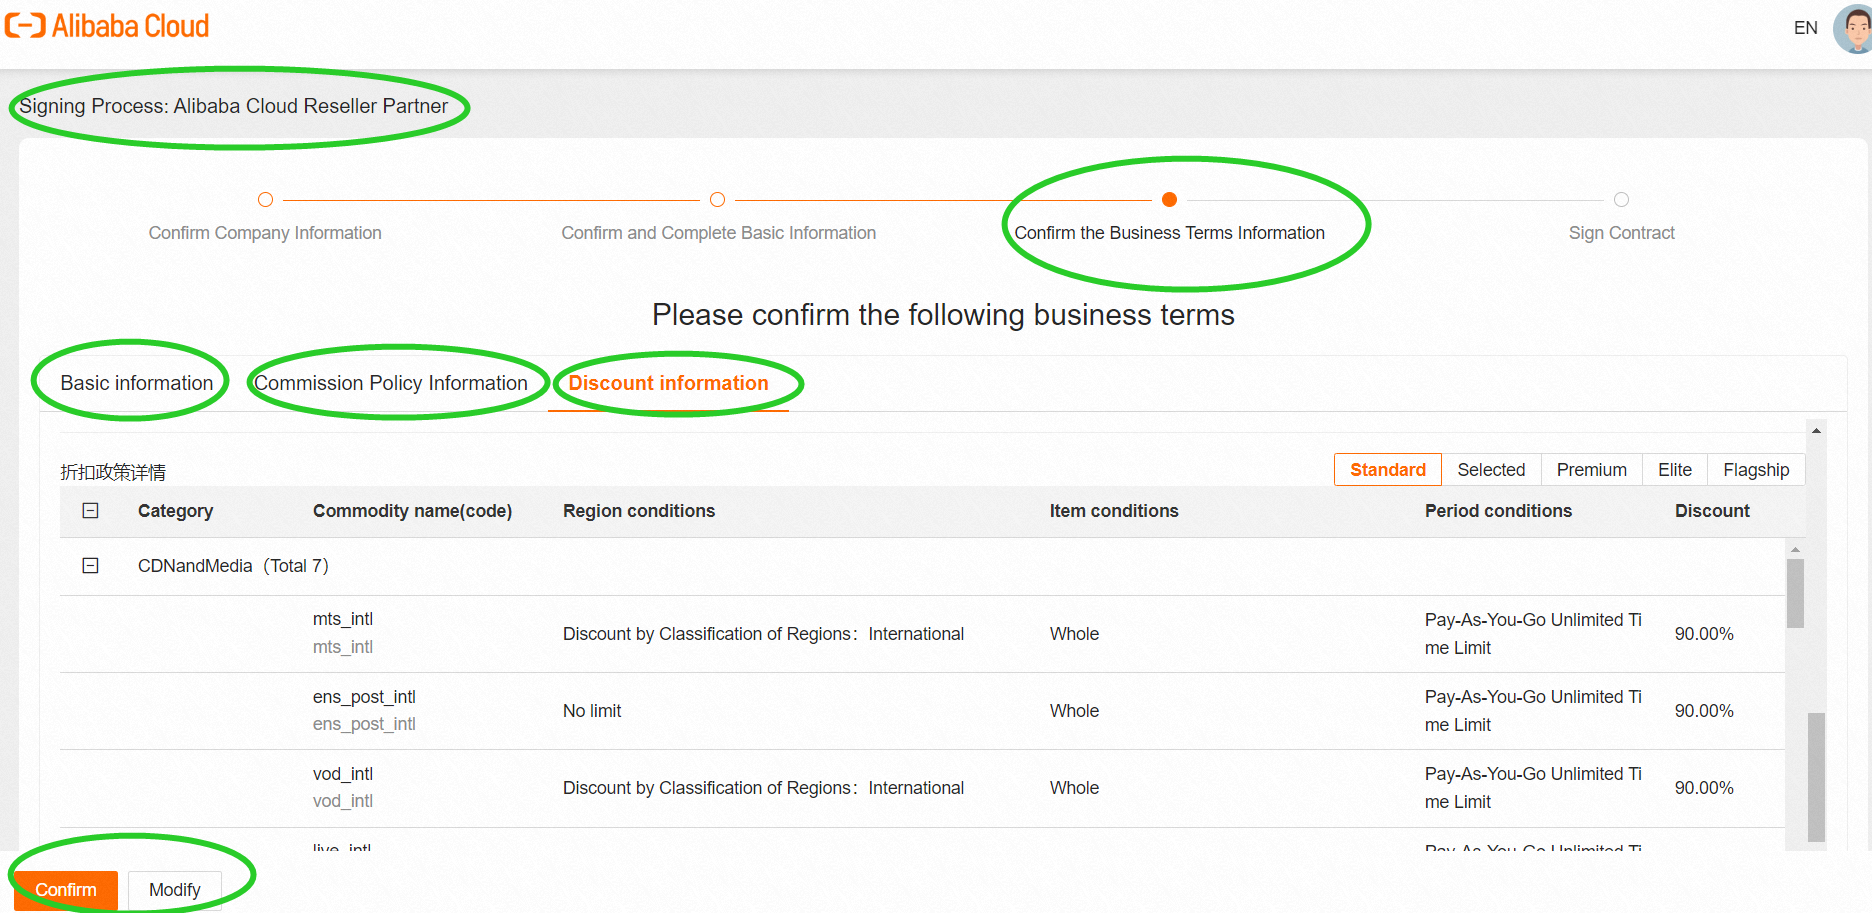This screenshot has width=1872, height=913.
Task: Click period condition of vod_intl row
Action: tap(1533, 788)
